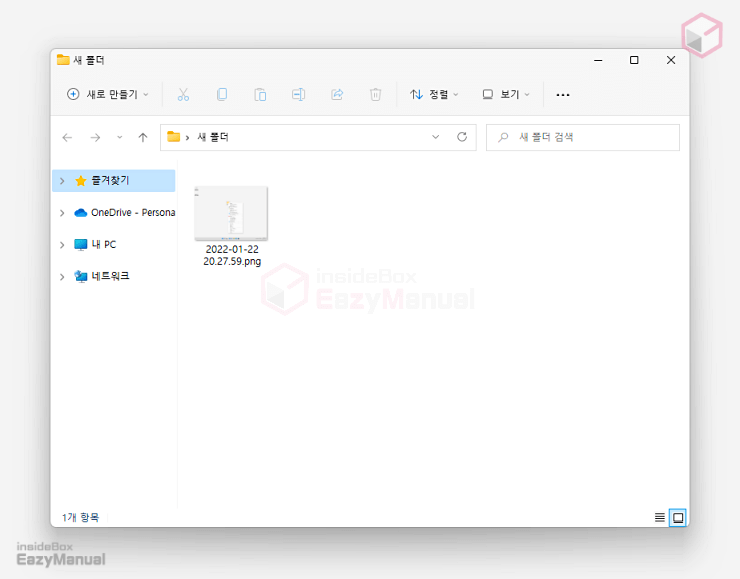Image resolution: width=740 pixels, height=579 pixels.
Task: Click the Share icon in toolbar
Action: tap(337, 94)
